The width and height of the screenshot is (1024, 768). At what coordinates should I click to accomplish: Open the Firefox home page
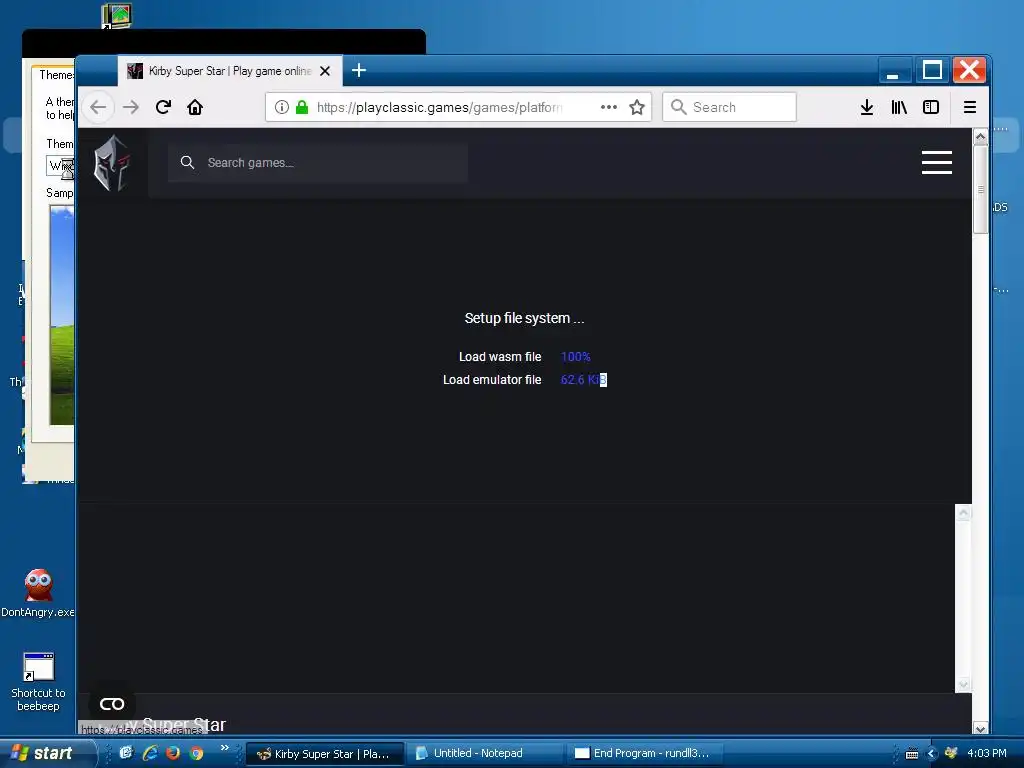pos(195,107)
